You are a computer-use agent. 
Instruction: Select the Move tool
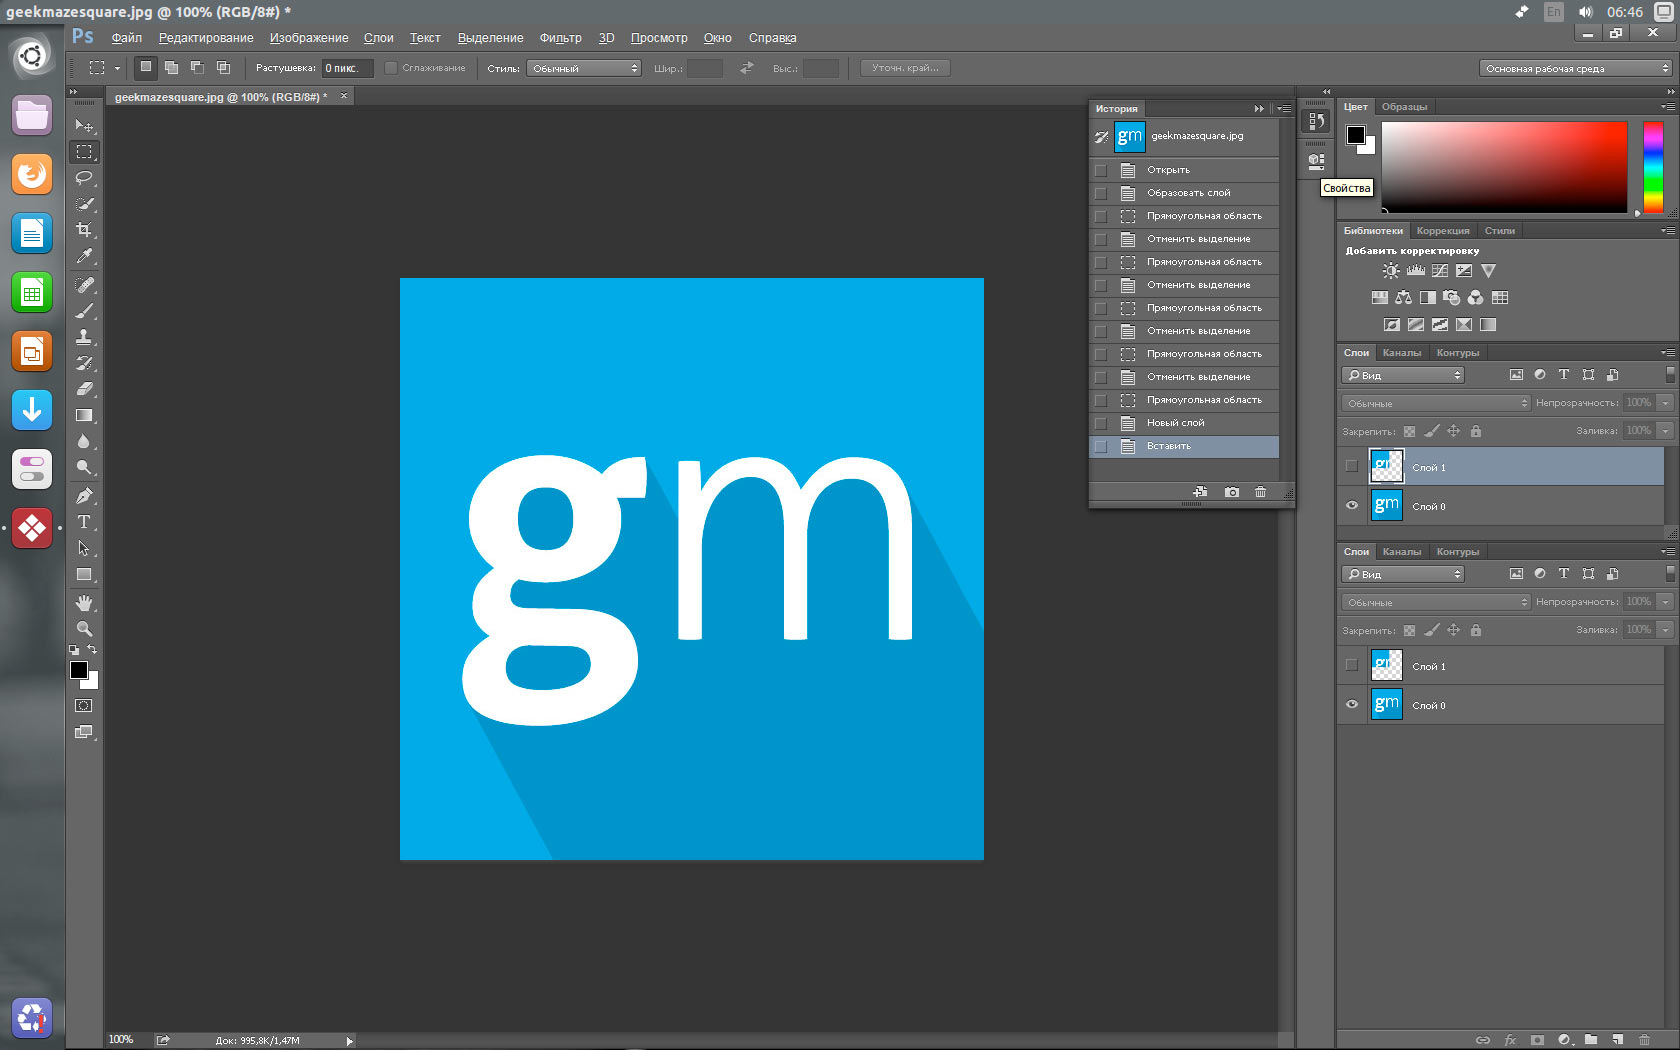tap(84, 126)
